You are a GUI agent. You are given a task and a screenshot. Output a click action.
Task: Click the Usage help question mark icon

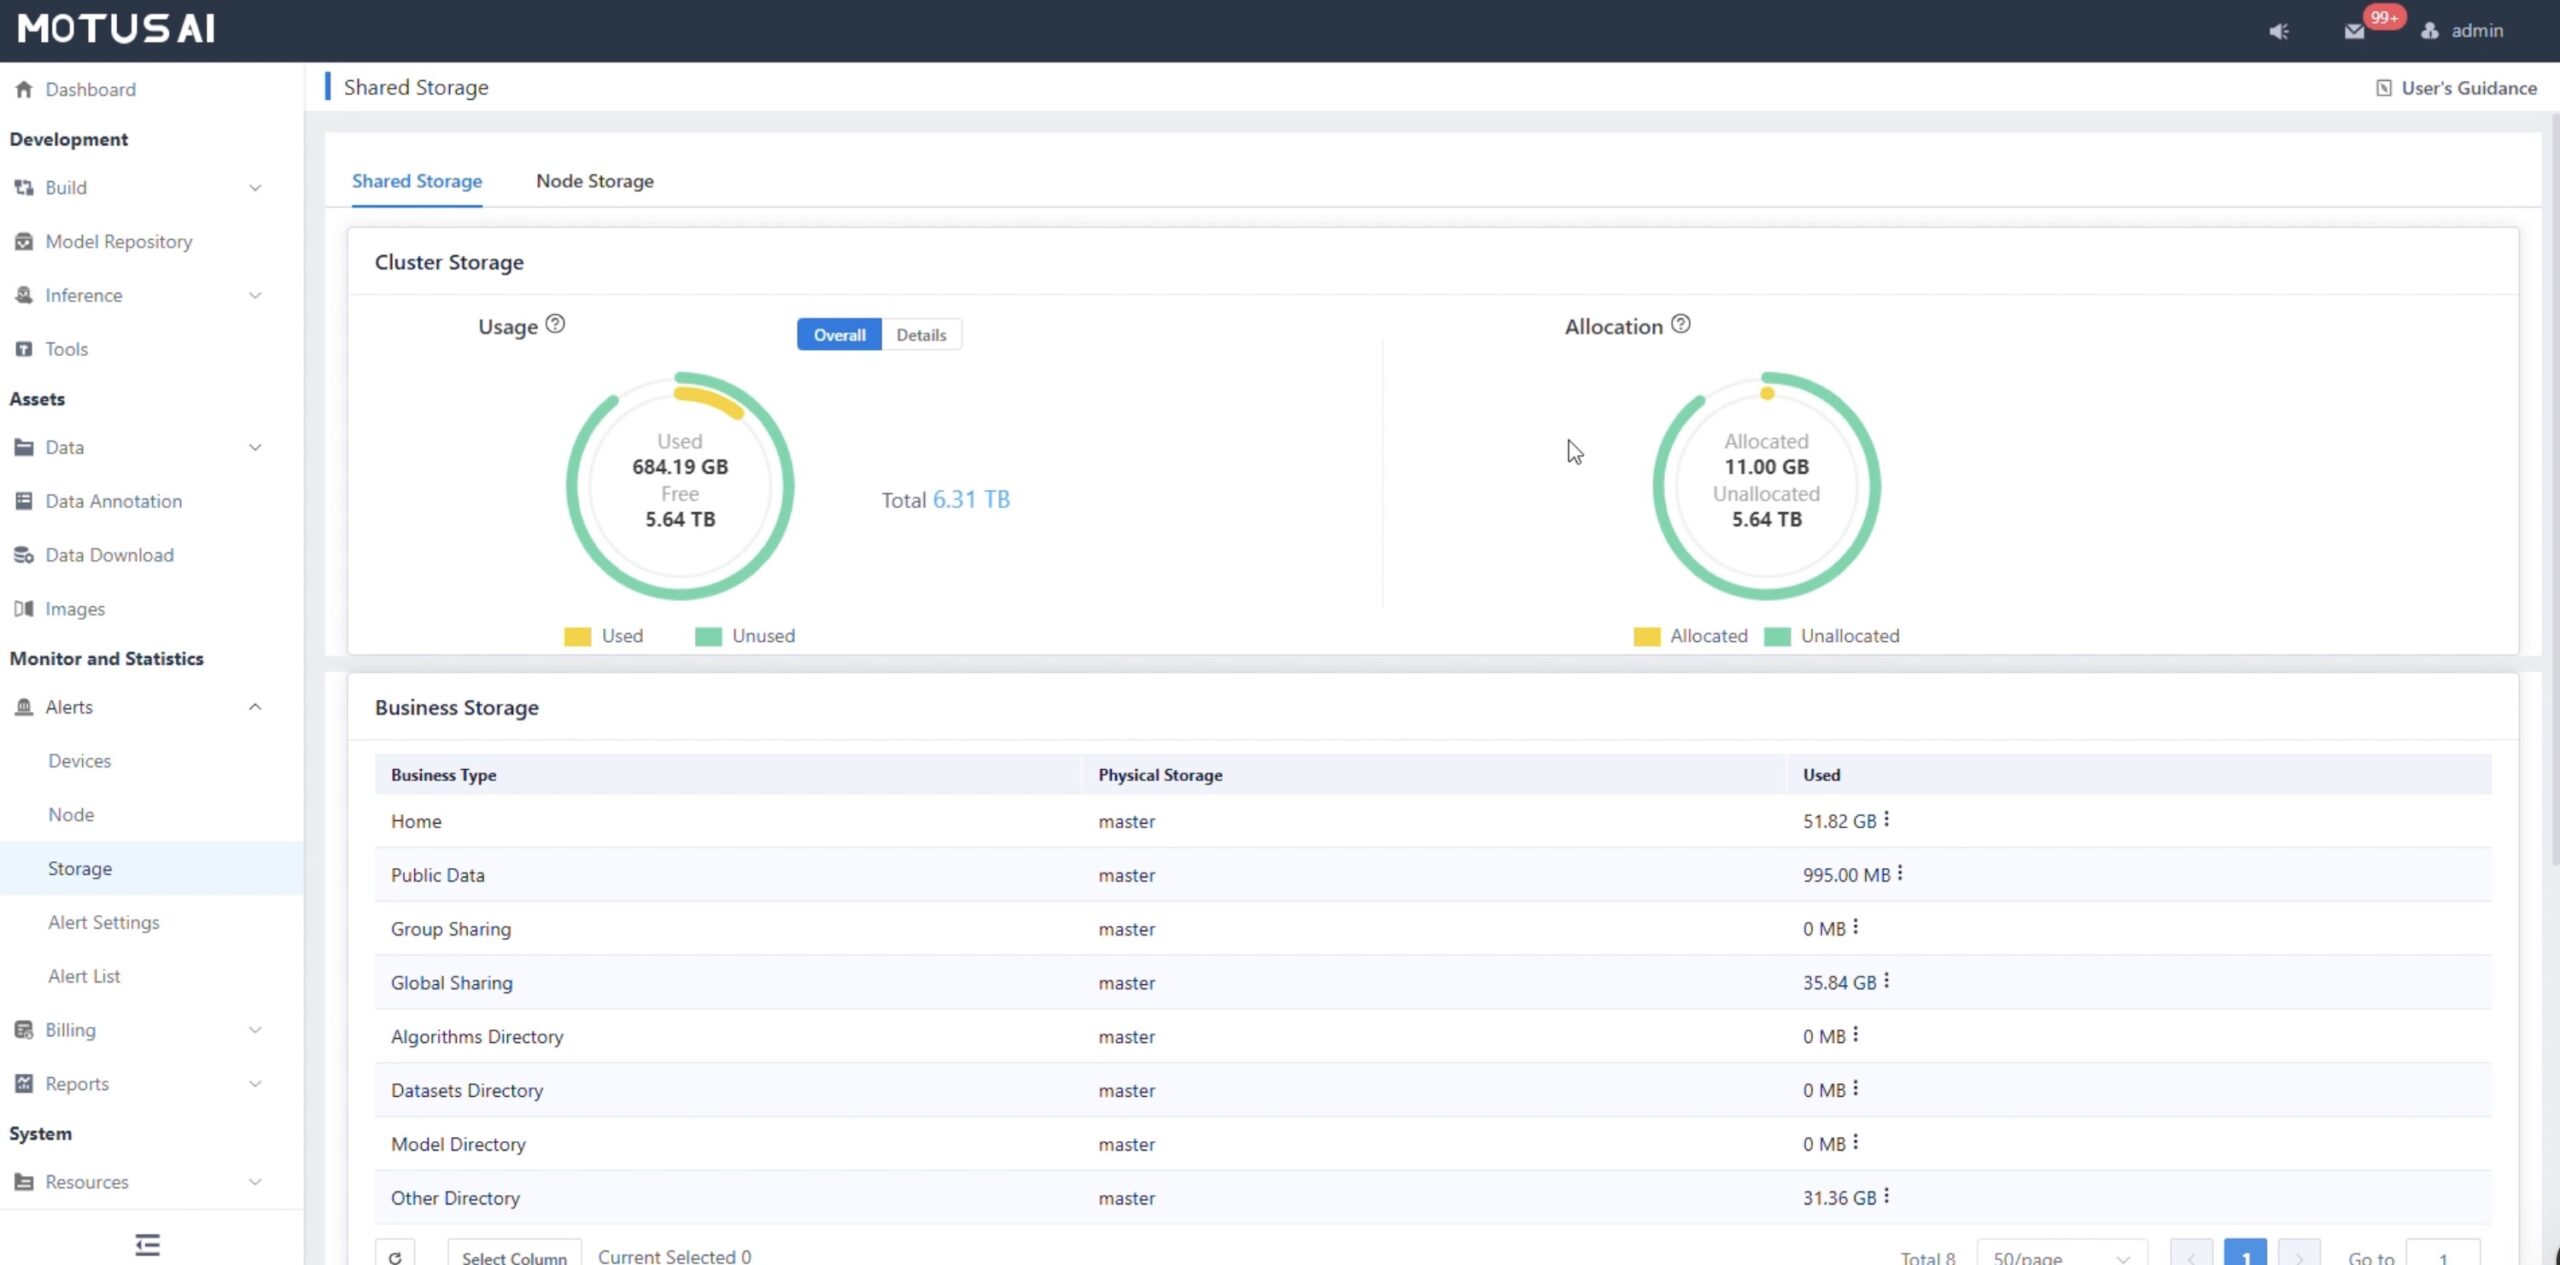[555, 324]
